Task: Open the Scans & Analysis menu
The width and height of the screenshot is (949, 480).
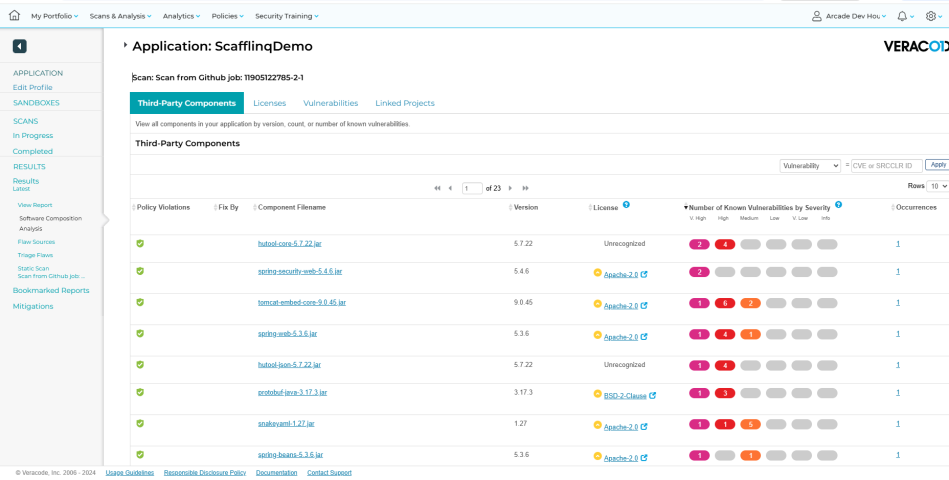Action: point(120,16)
